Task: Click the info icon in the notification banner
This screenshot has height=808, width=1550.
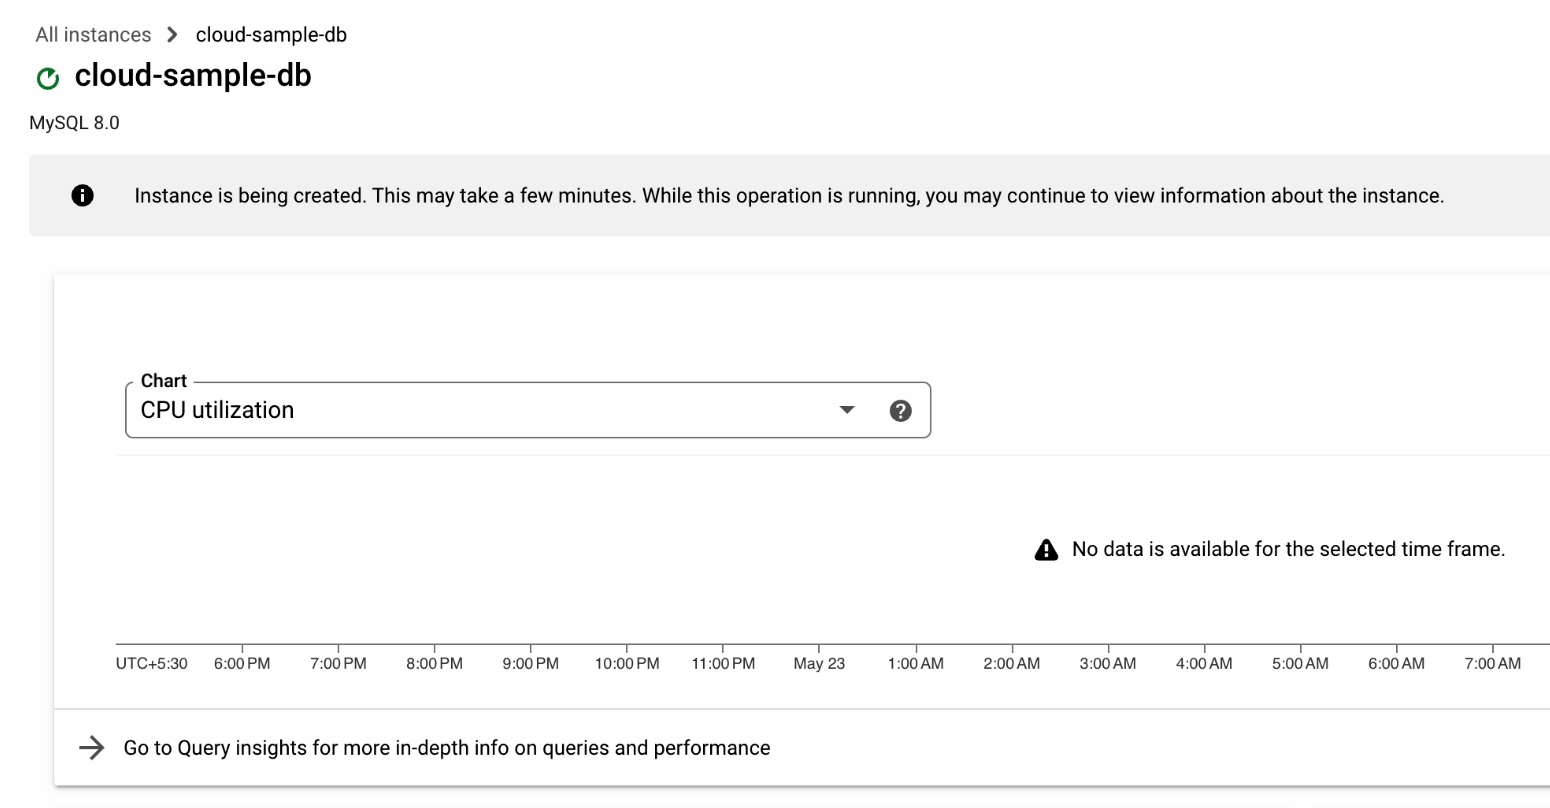Action: [x=83, y=196]
